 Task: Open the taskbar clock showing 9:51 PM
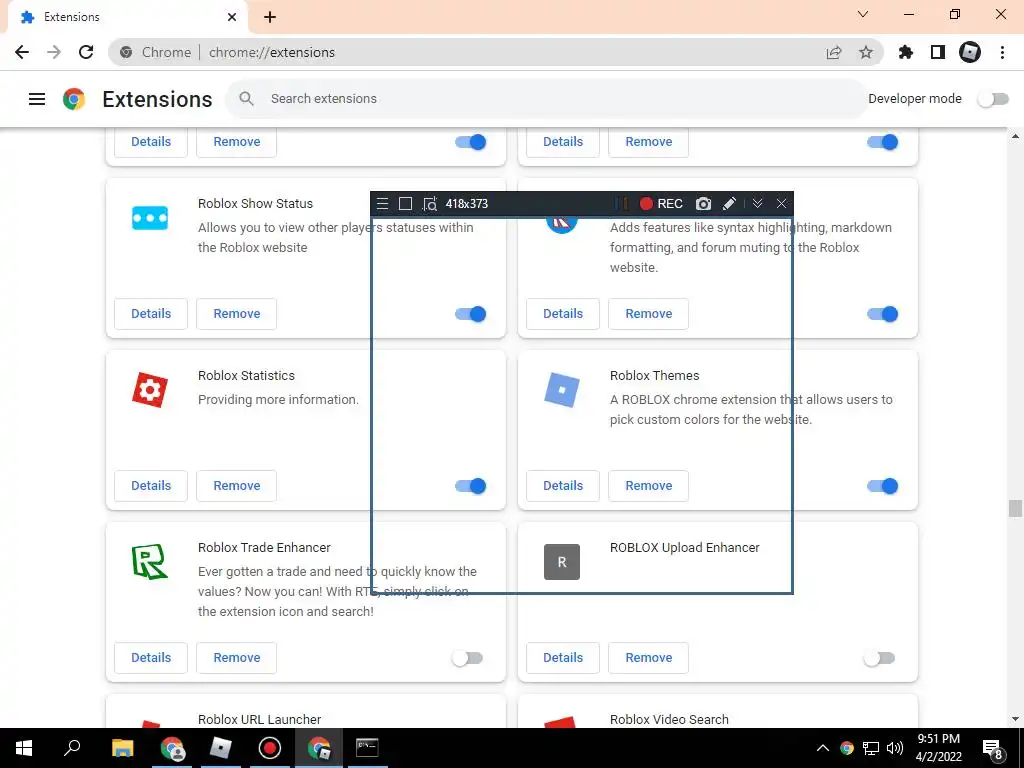coord(938,748)
